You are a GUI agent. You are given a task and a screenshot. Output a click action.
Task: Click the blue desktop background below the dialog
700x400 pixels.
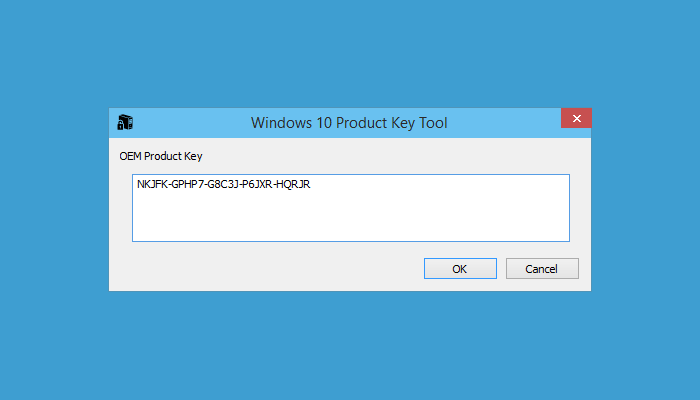point(350,345)
